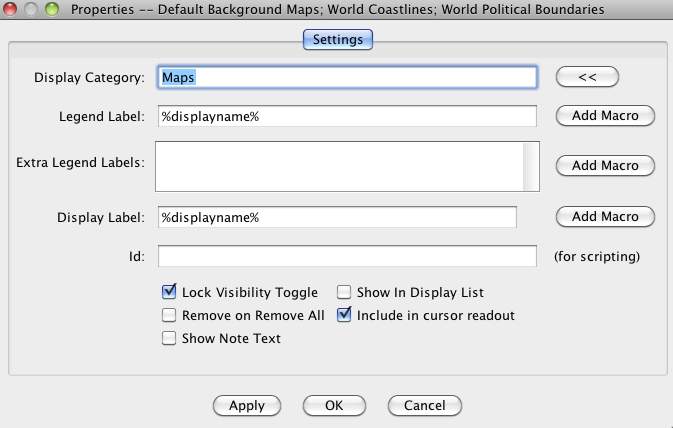Select the Display Label text field
Image resolution: width=673 pixels, height=428 pixels.
pyautogui.click(x=337, y=217)
